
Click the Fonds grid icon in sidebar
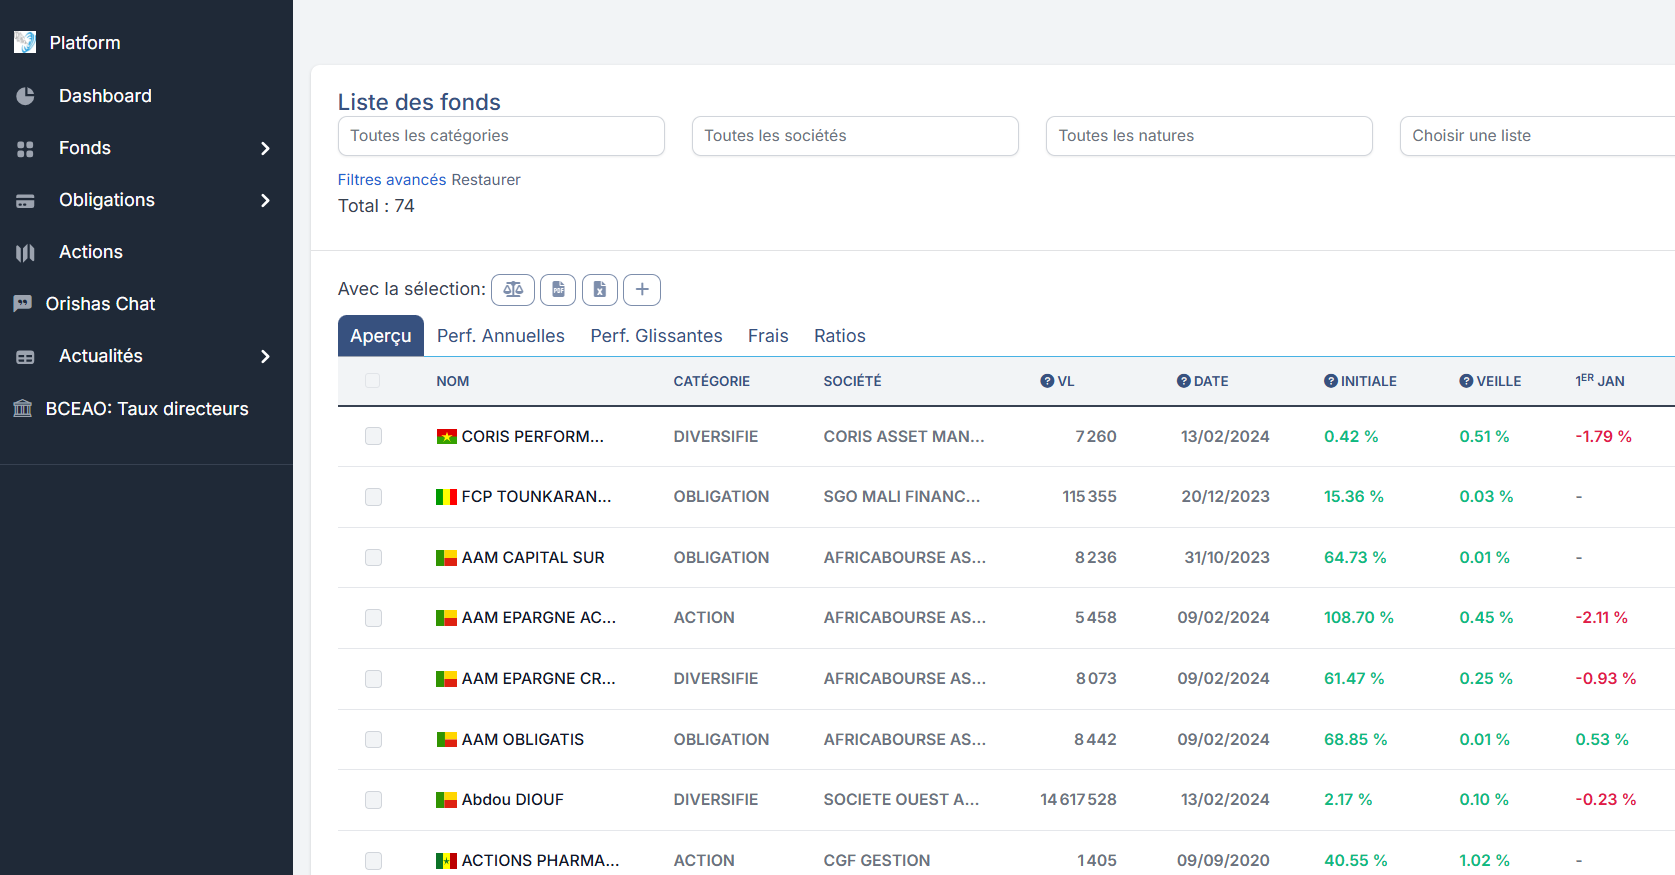tap(26, 149)
